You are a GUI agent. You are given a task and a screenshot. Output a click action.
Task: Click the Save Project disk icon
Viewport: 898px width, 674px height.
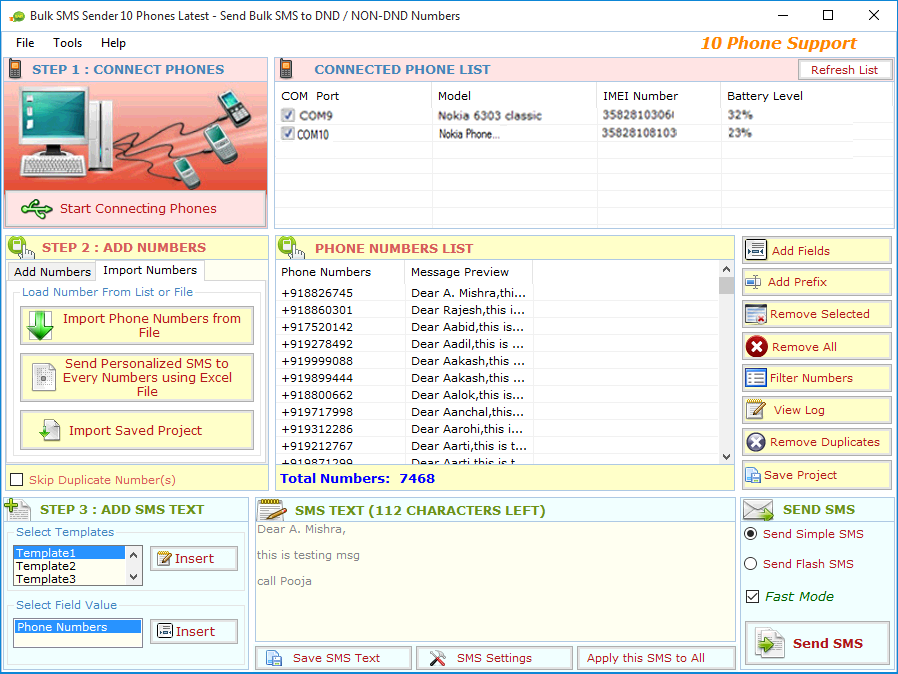tap(753, 475)
